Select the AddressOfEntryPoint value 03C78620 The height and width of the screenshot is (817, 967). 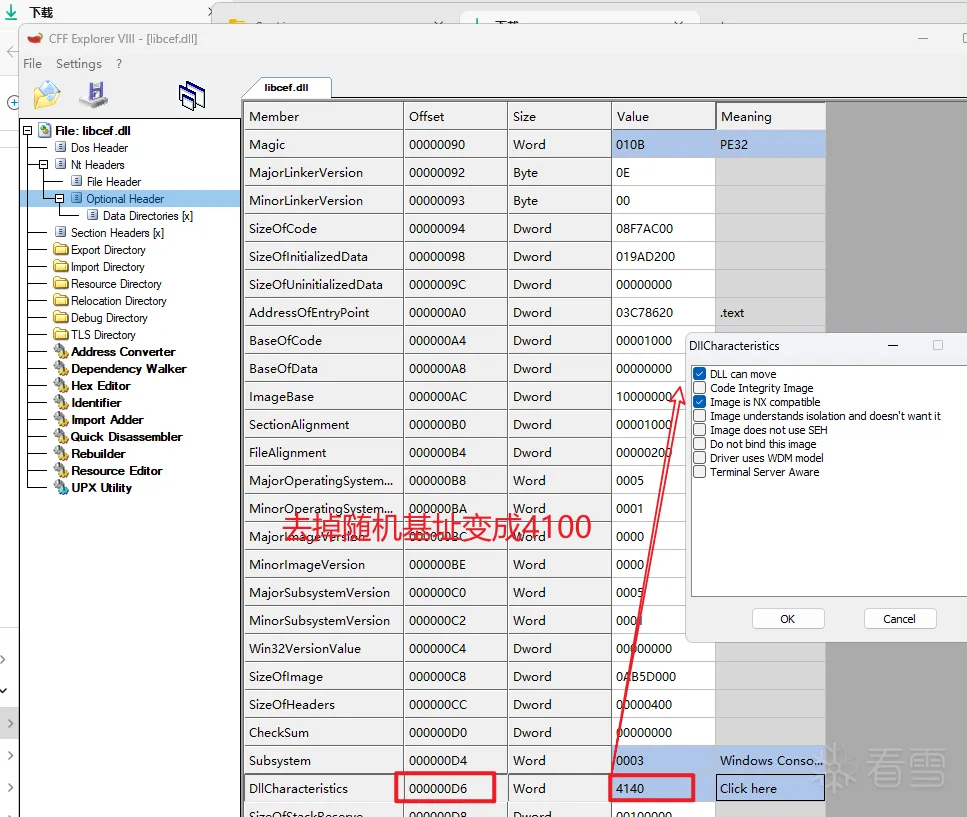click(663, 312)
